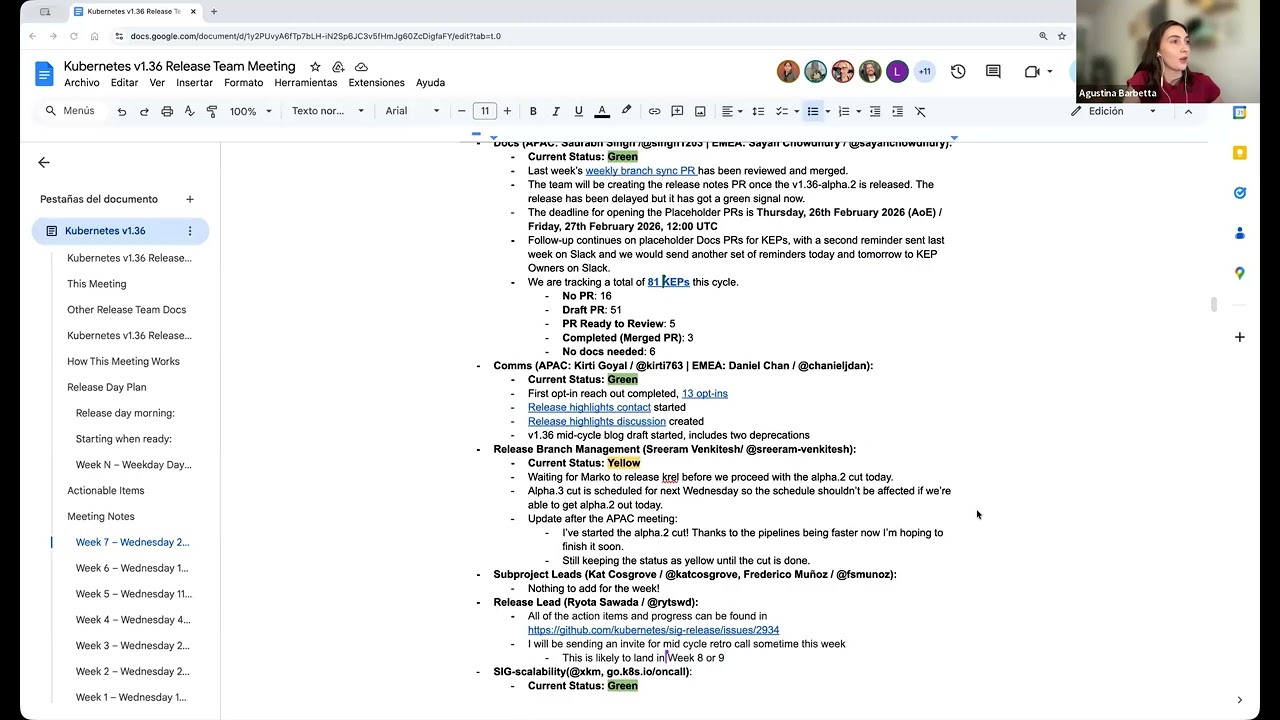The image size is (1280, 720).
Task: Go to Release Day Plan outline entry
Action: pyautogui.click(x=107, y=387)
